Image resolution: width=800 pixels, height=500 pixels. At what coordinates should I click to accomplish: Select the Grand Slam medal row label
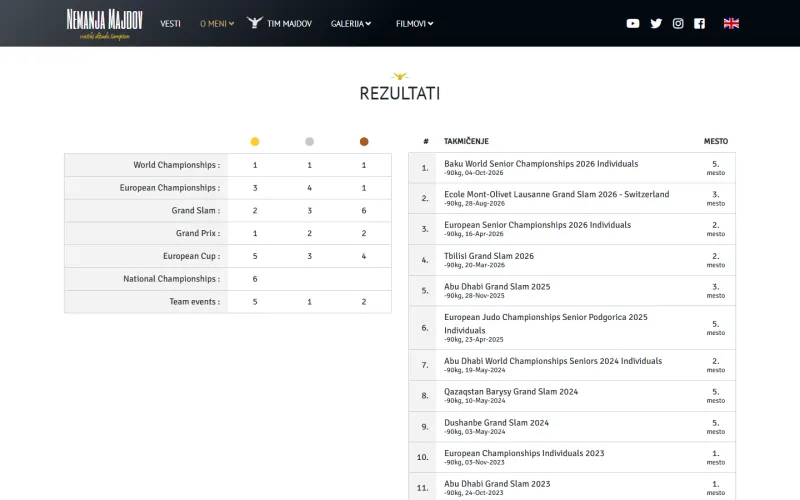click(x=196, y=210)
